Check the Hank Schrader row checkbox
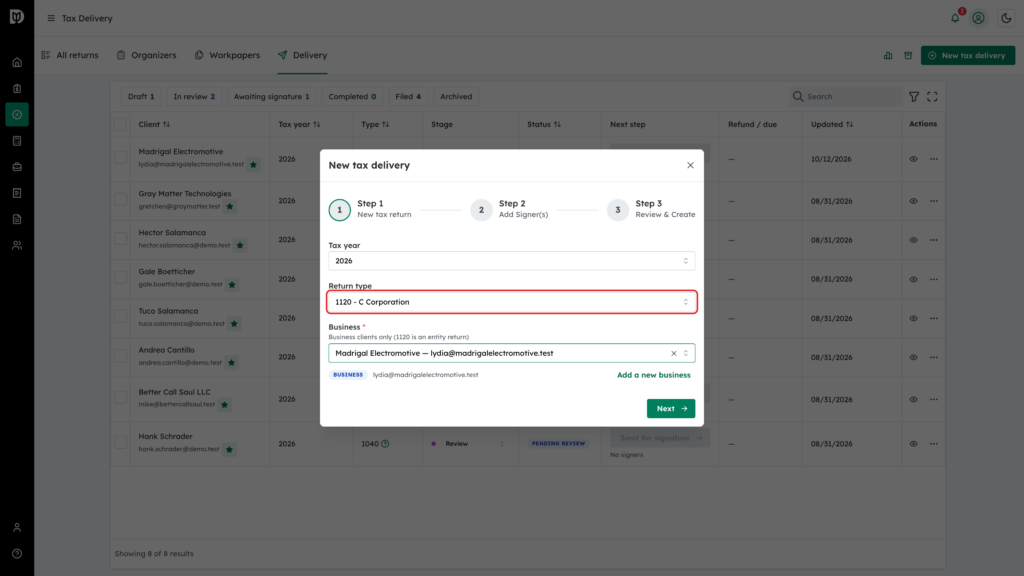 tap(120, 442)
